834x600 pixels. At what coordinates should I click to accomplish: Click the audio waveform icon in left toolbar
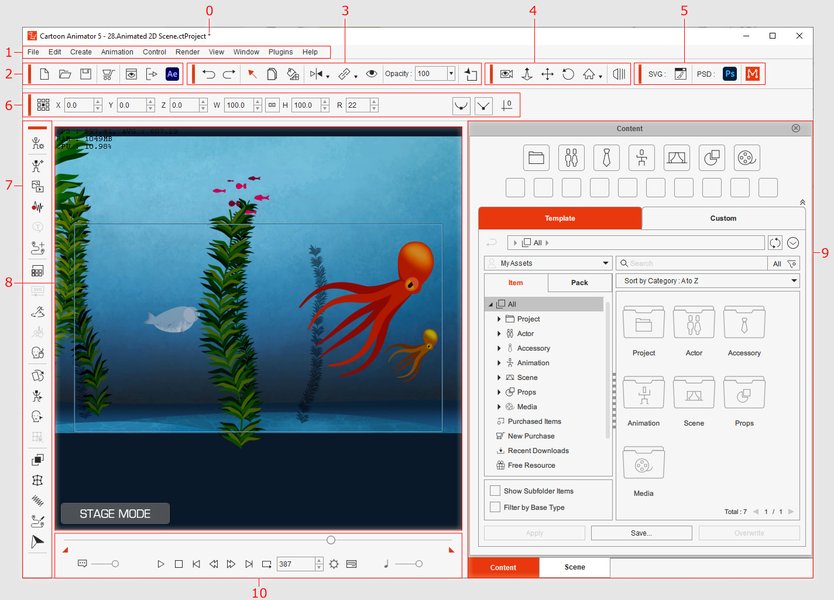click(x=37, y=206)
